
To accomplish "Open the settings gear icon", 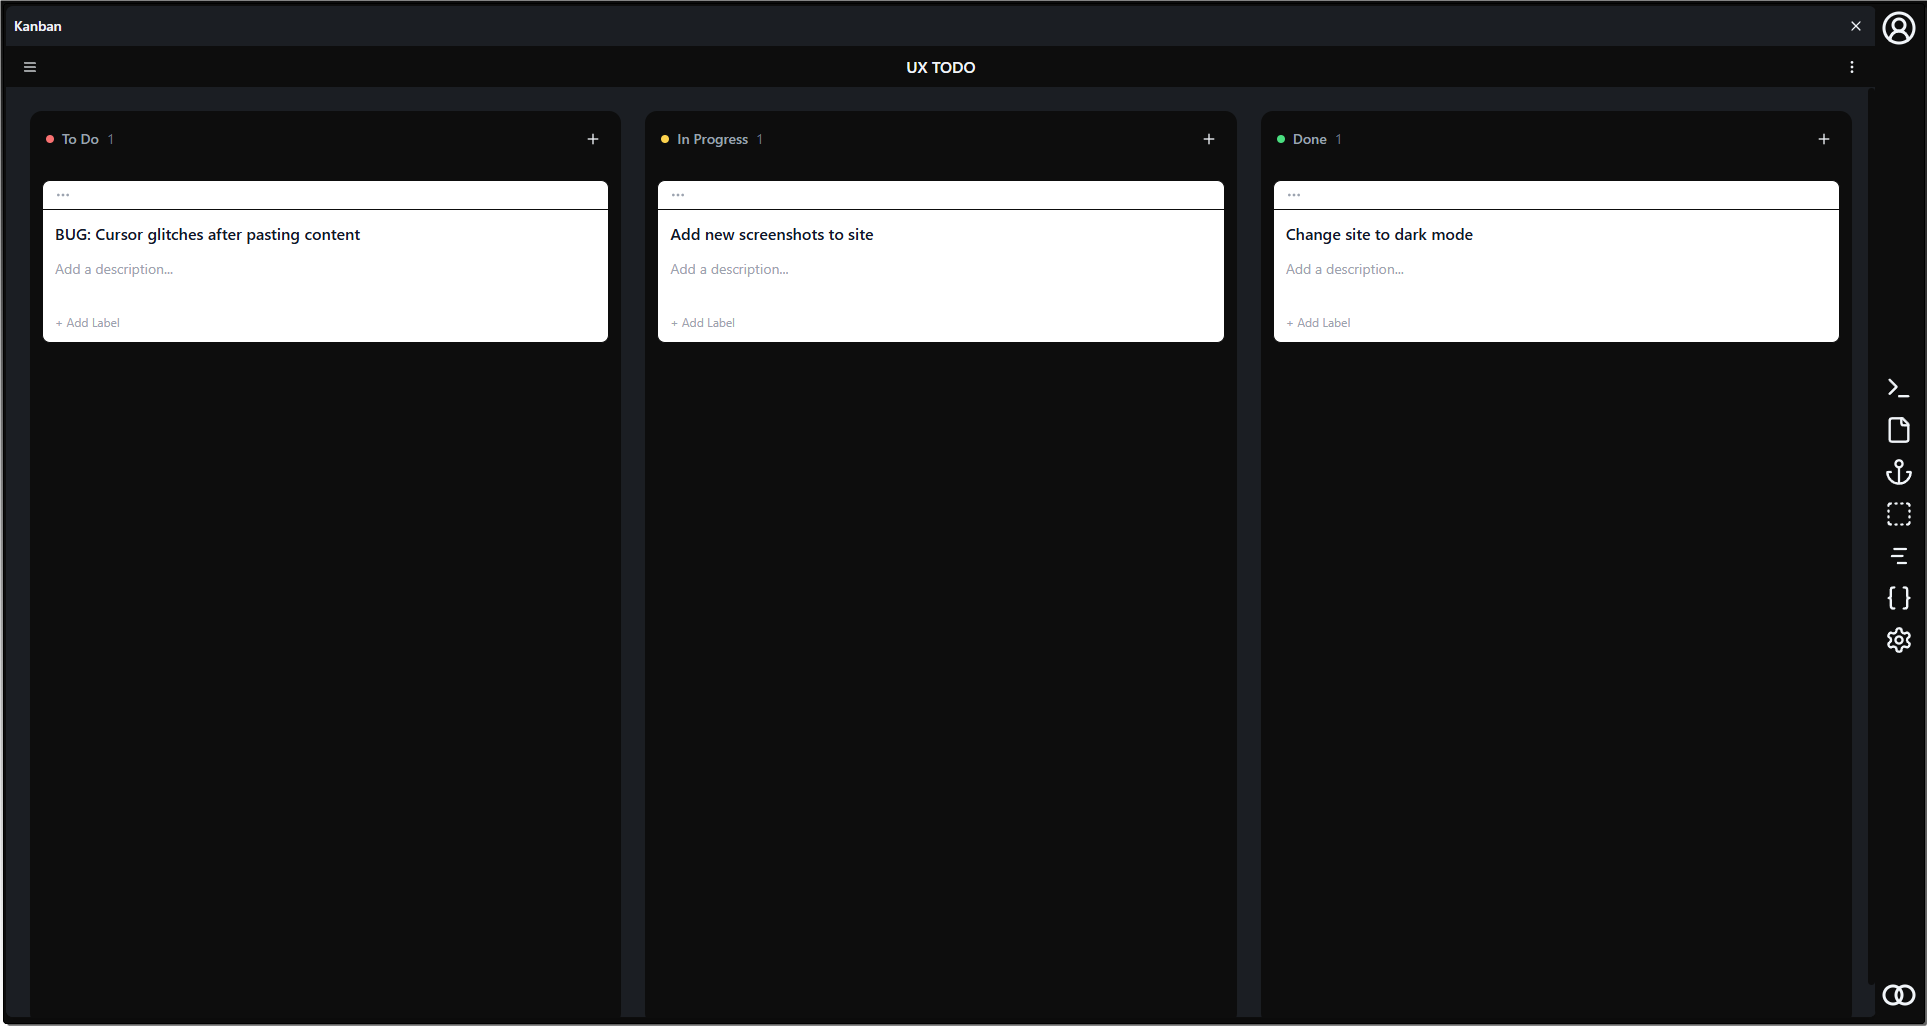I will coord(1899,640).
